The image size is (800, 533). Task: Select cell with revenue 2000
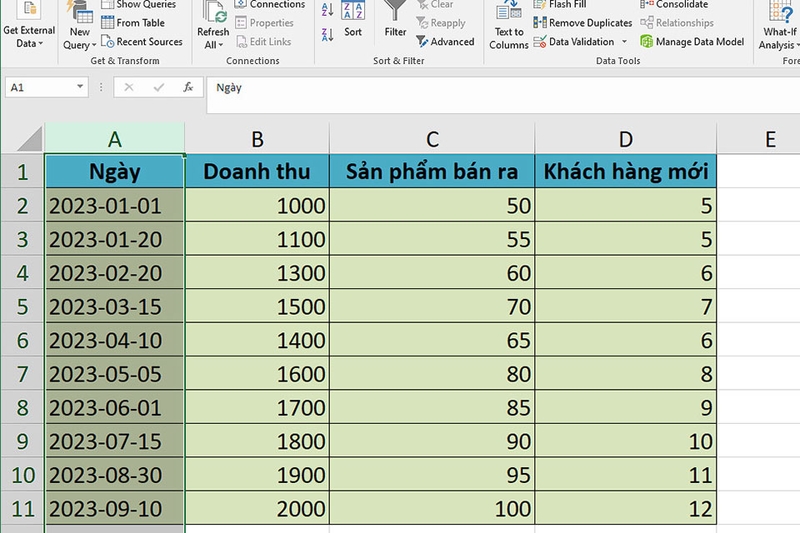coord(257,509)
